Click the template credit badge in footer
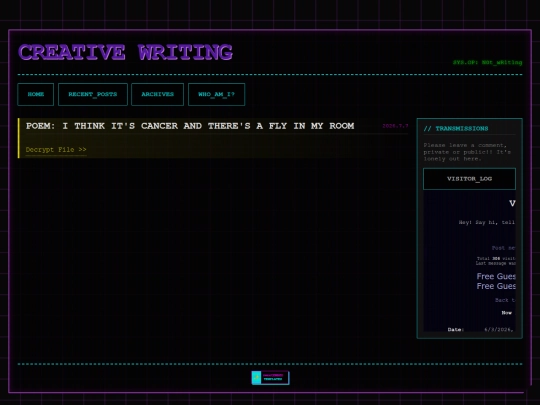 [x=270, y=377]
